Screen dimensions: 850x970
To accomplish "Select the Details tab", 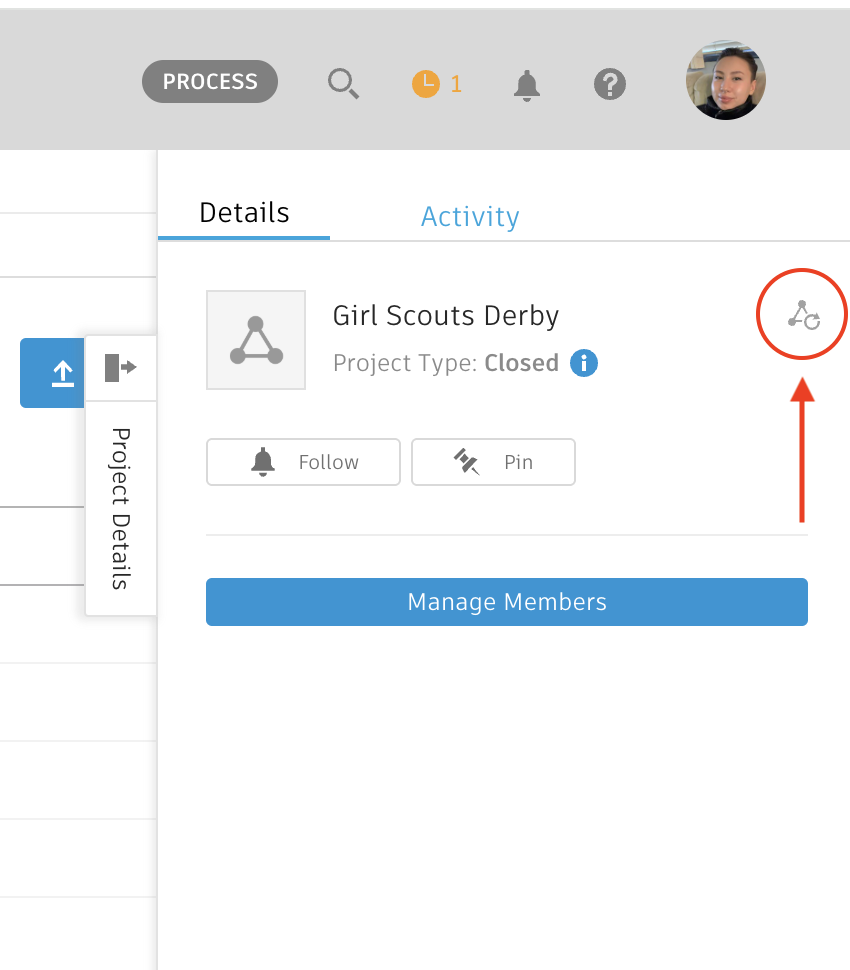I will (x=243, y=212).
